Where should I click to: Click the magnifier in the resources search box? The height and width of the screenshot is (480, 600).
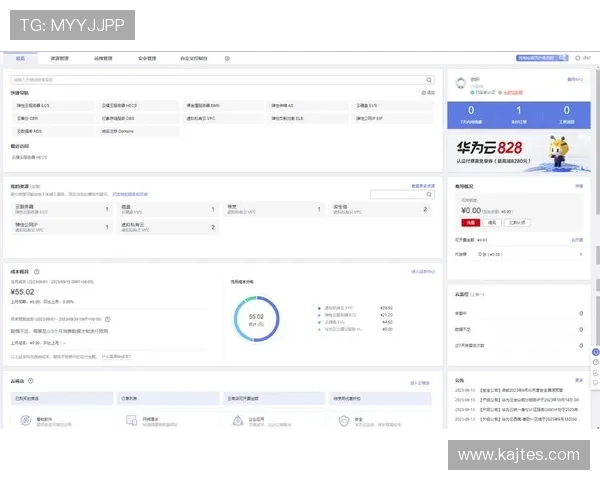(430, 194)
